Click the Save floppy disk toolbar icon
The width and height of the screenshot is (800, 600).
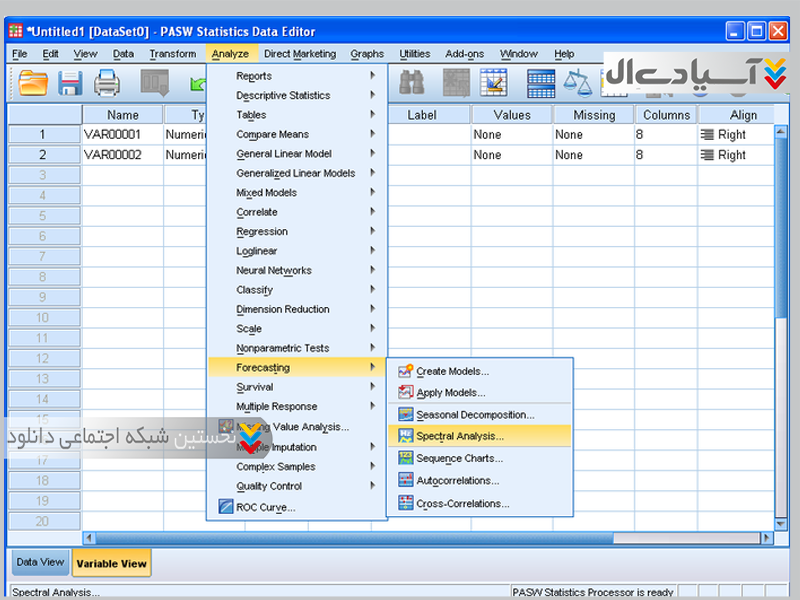(70, 83)
